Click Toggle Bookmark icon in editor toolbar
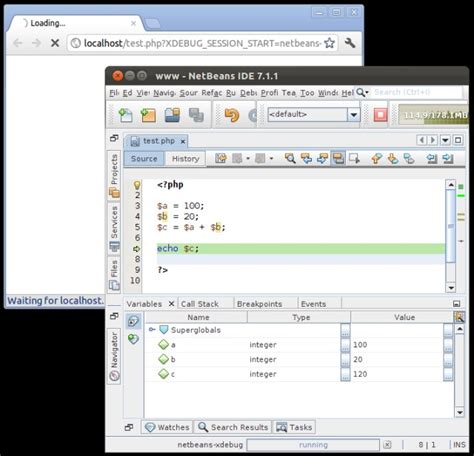This screenshot has width=474, height=456. point(409,158)
